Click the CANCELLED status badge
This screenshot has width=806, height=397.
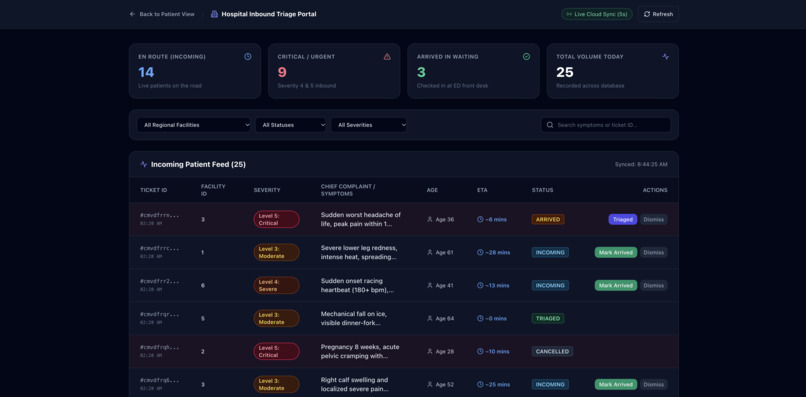(553, 351)
